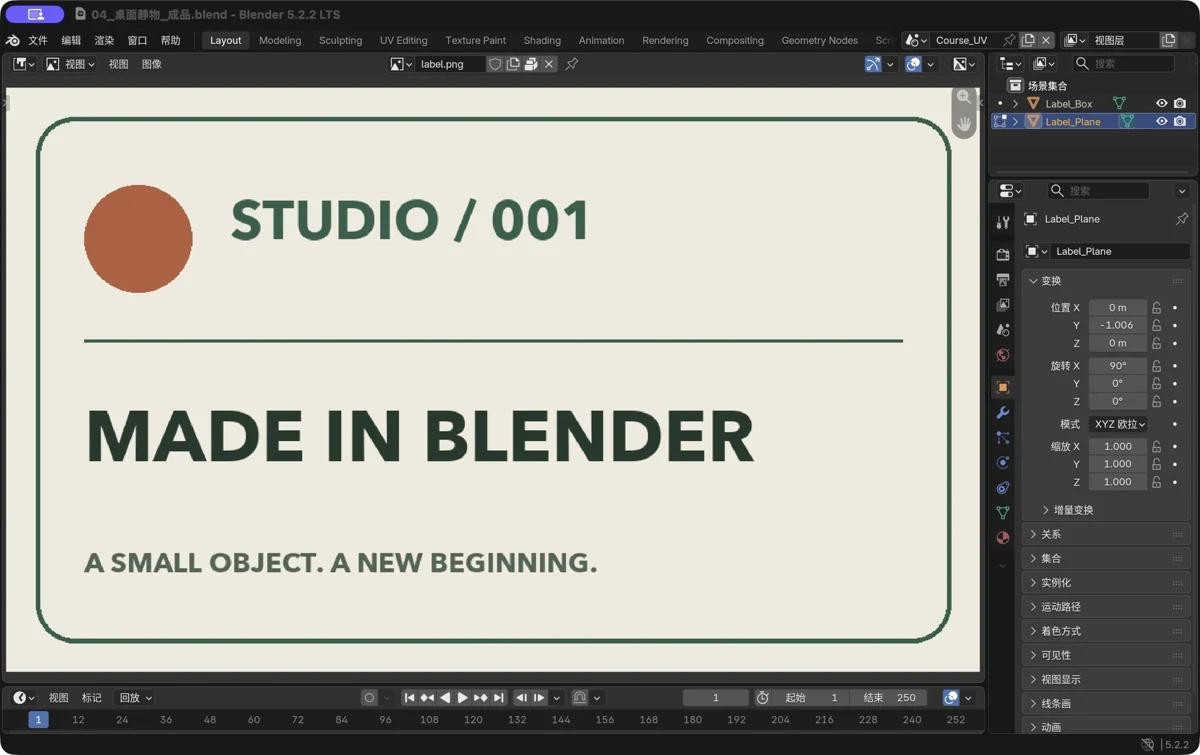Open the 文件 file menu
The image size is (1200, 755).
pyautogui.click(x=38, y=41)
